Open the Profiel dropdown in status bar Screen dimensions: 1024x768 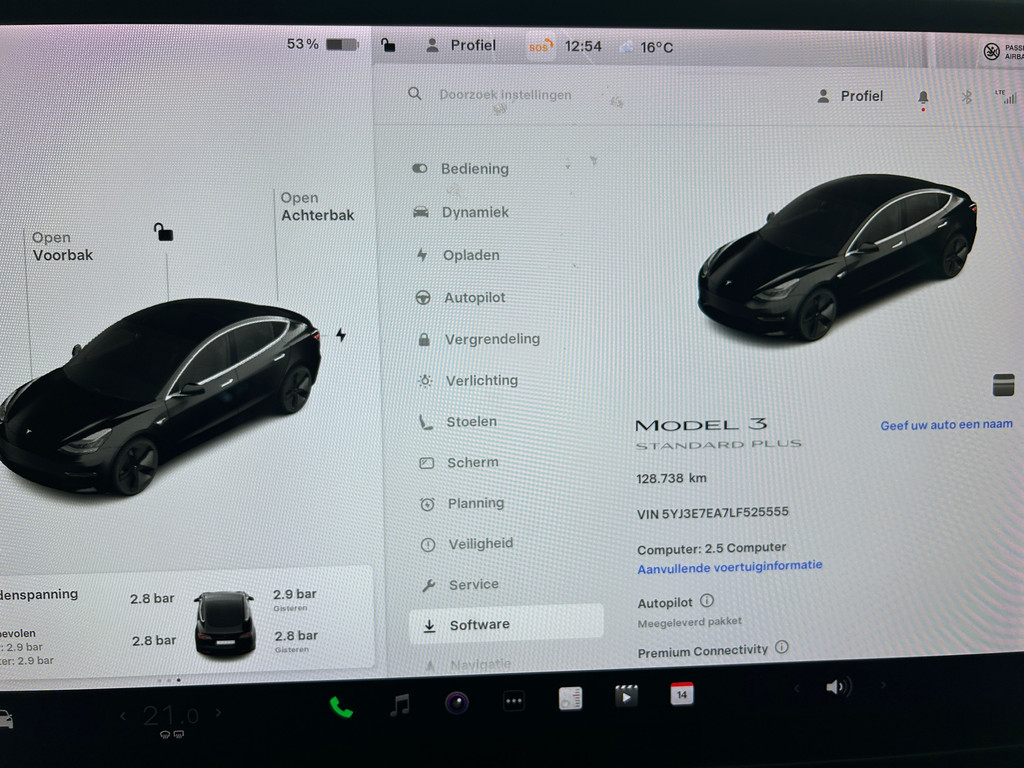coord(461,45)
